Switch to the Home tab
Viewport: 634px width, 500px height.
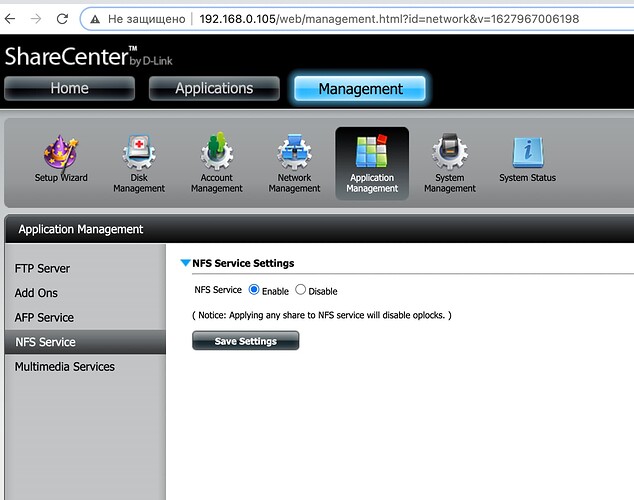tap(70, 88)
